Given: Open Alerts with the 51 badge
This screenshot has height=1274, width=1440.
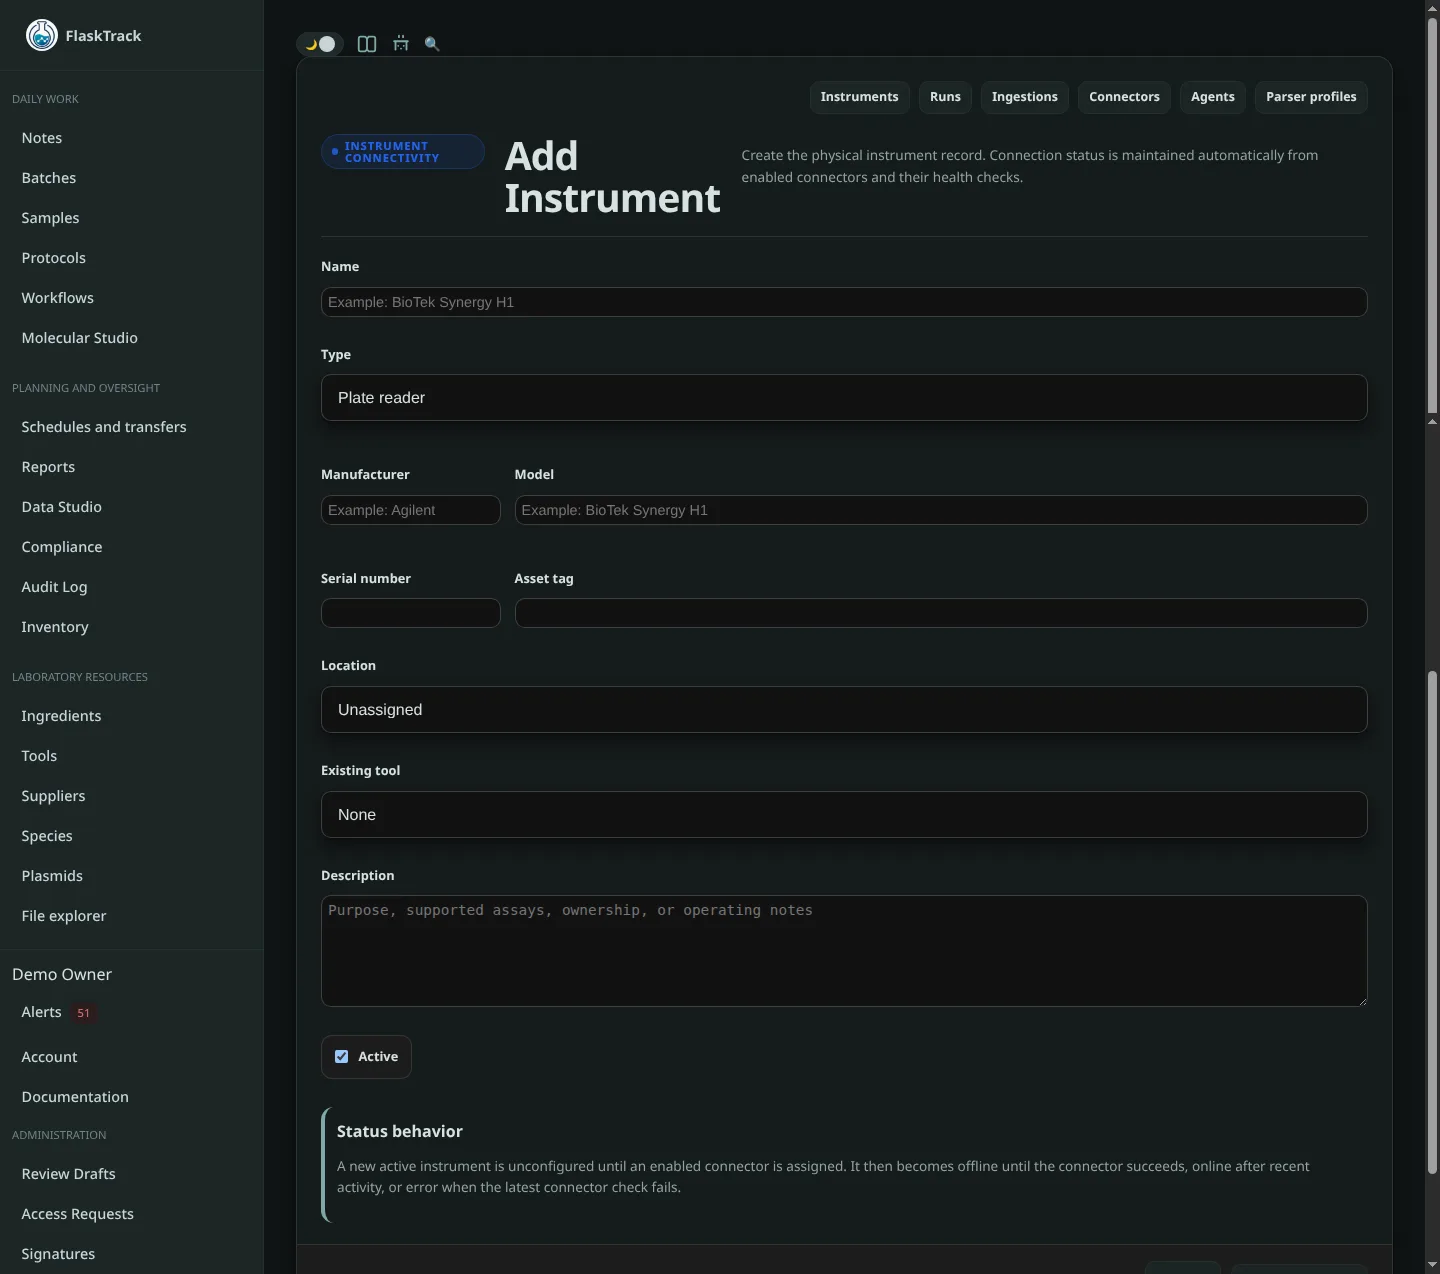Looking at the screenshot, I should [x=58, y=1012].
